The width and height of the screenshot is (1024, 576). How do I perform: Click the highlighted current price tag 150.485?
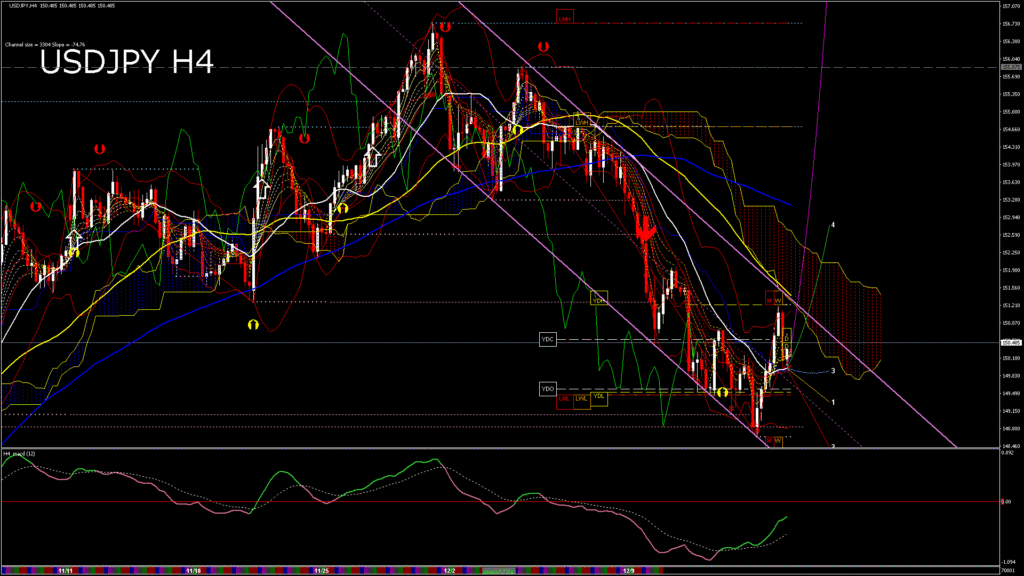coord(1010,343)
